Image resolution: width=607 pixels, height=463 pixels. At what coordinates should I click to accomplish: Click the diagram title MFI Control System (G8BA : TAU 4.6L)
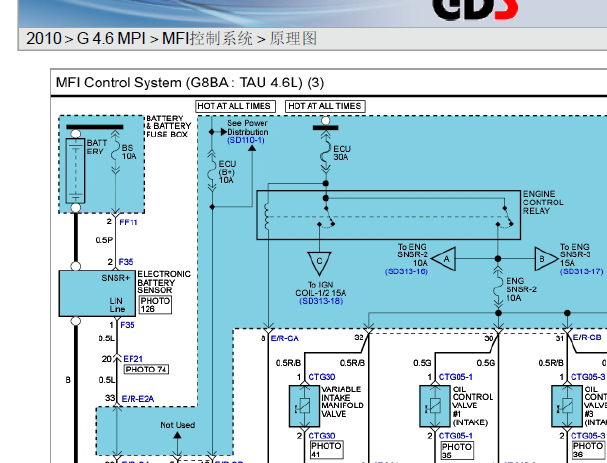190,82
